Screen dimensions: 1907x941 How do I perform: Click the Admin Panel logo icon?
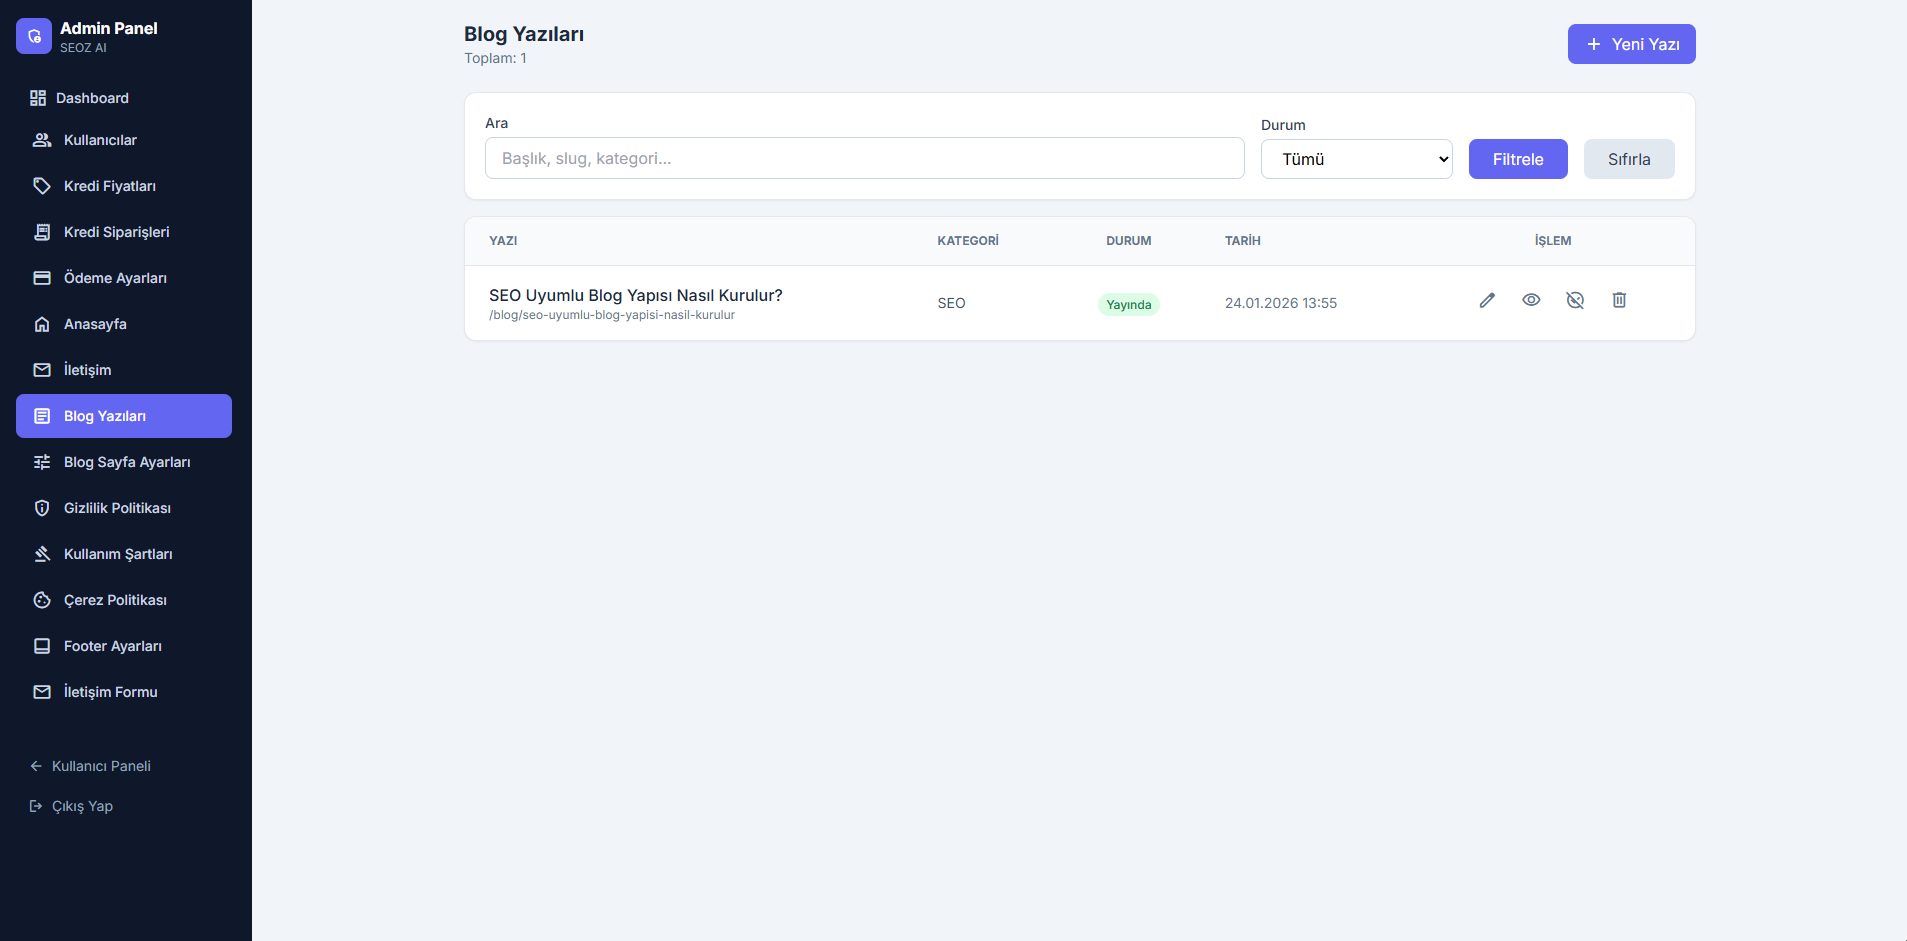click(x=34, y=36)
